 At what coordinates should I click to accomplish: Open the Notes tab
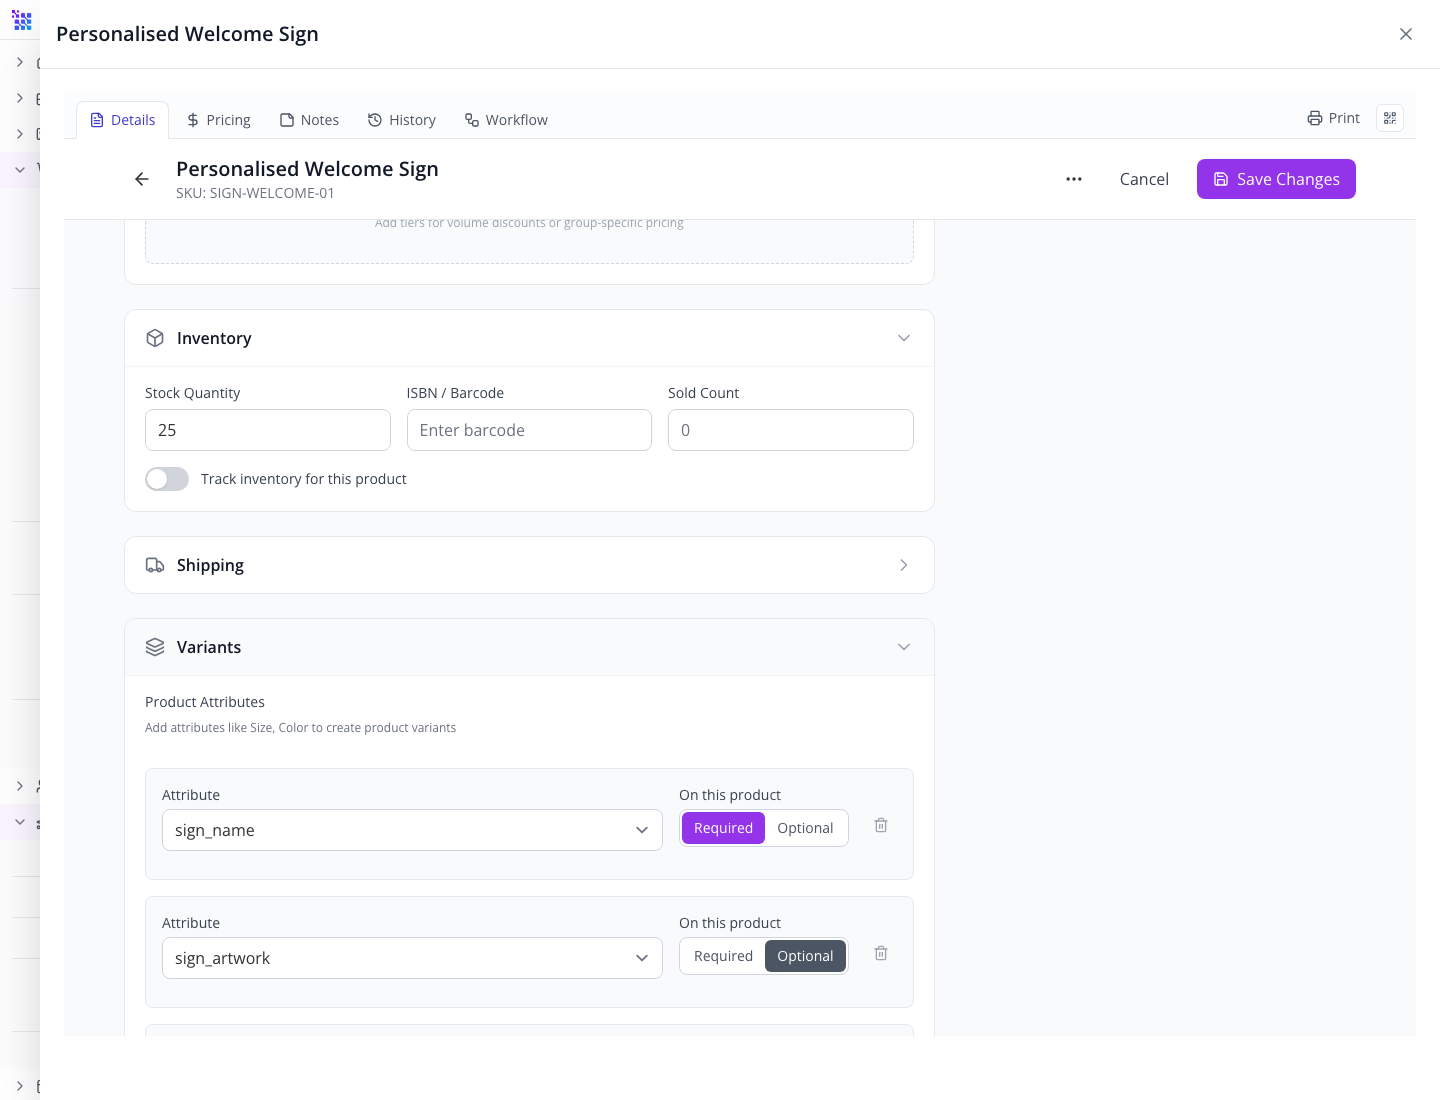309,120
